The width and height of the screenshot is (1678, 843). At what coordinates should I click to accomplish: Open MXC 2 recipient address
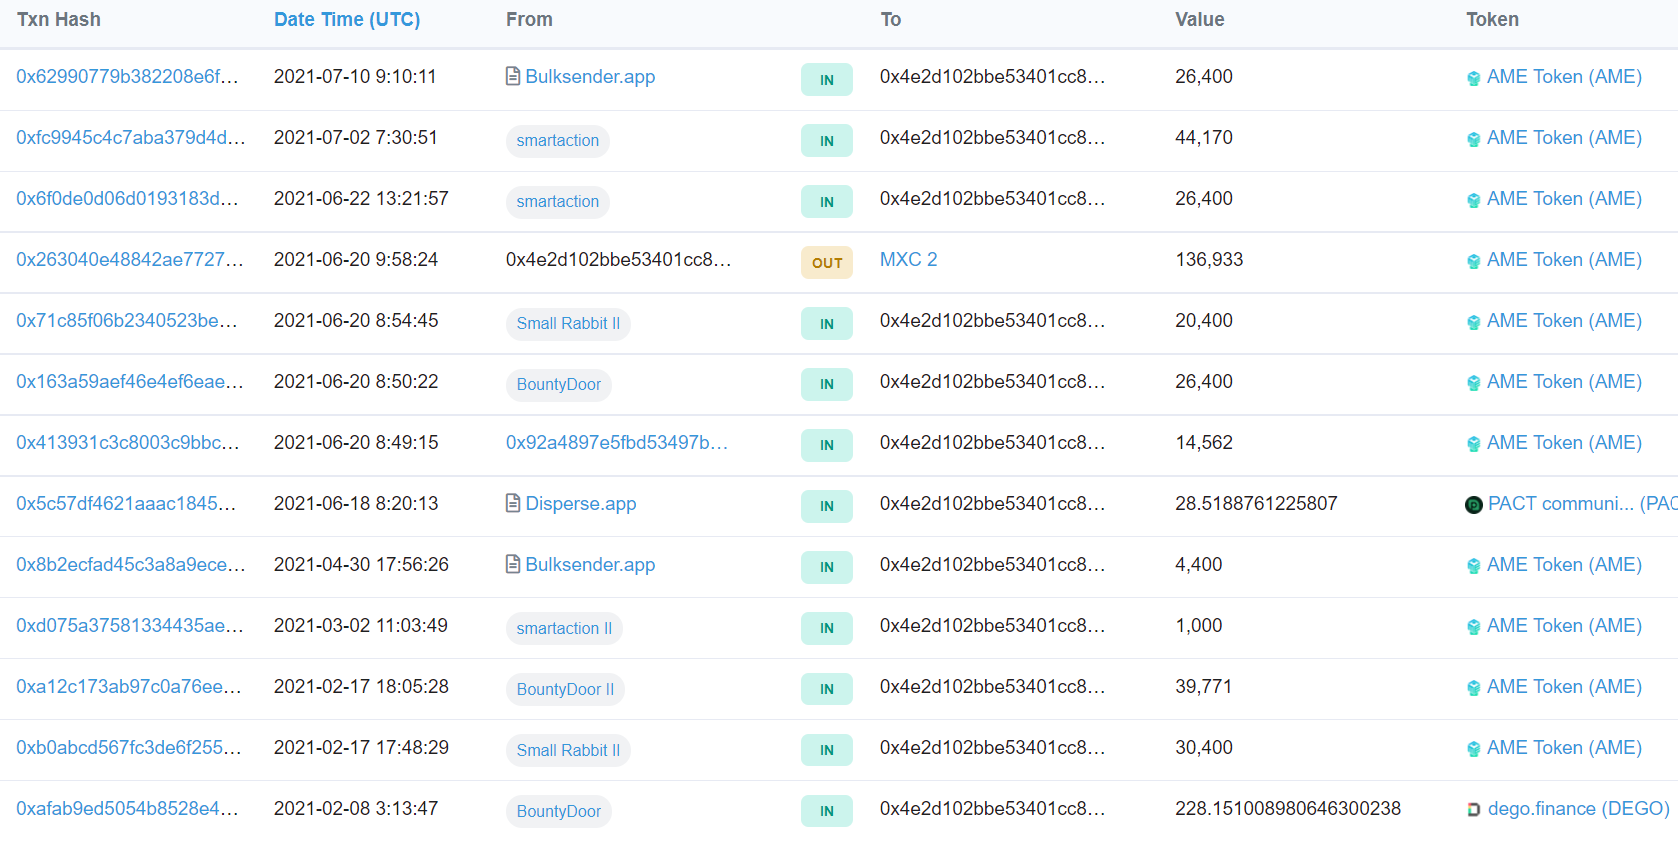click(x=908, y=259)
